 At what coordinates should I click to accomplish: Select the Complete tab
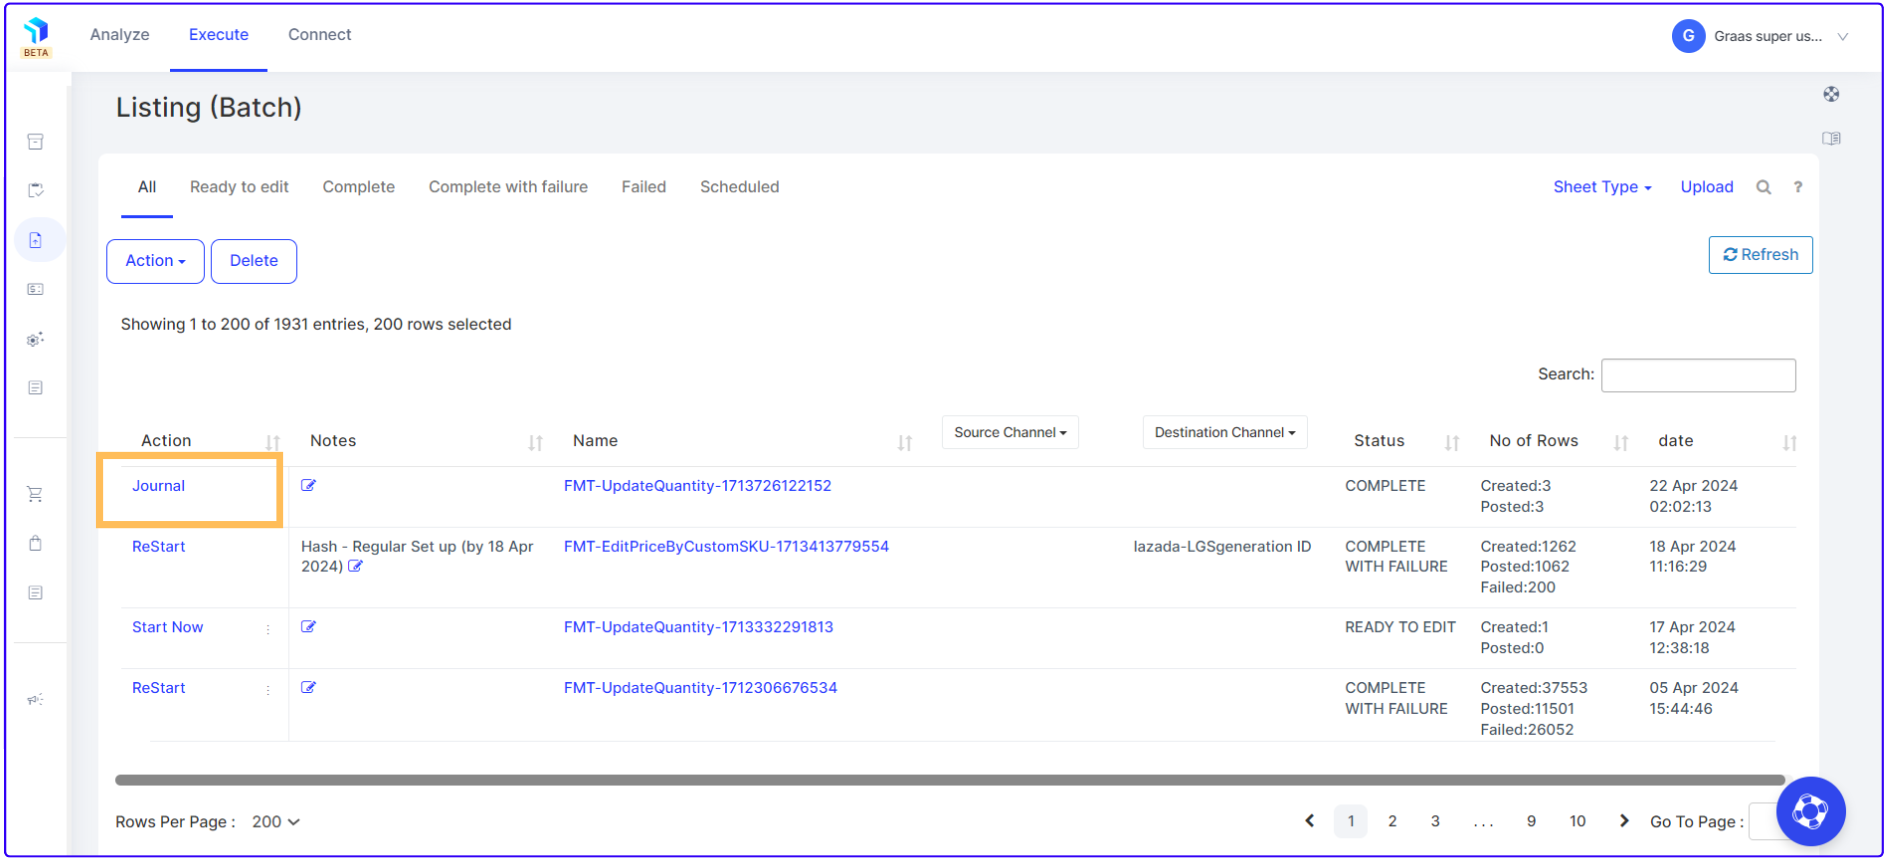pos(358,187)
